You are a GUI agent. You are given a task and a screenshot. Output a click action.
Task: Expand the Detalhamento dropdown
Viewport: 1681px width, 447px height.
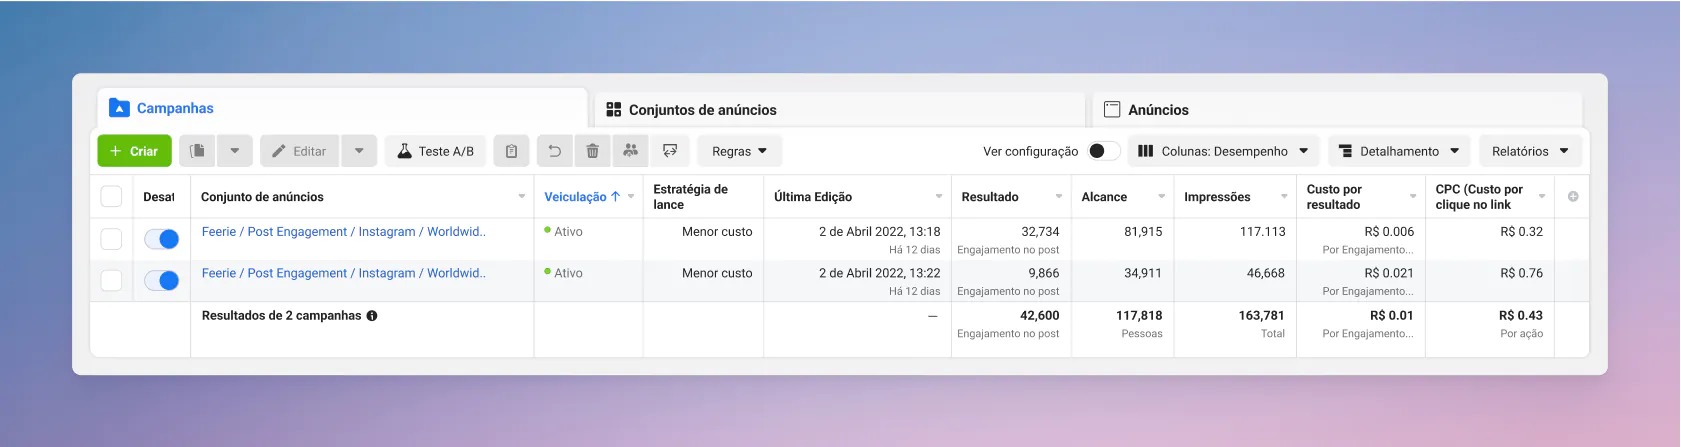tap(1399, 151)
